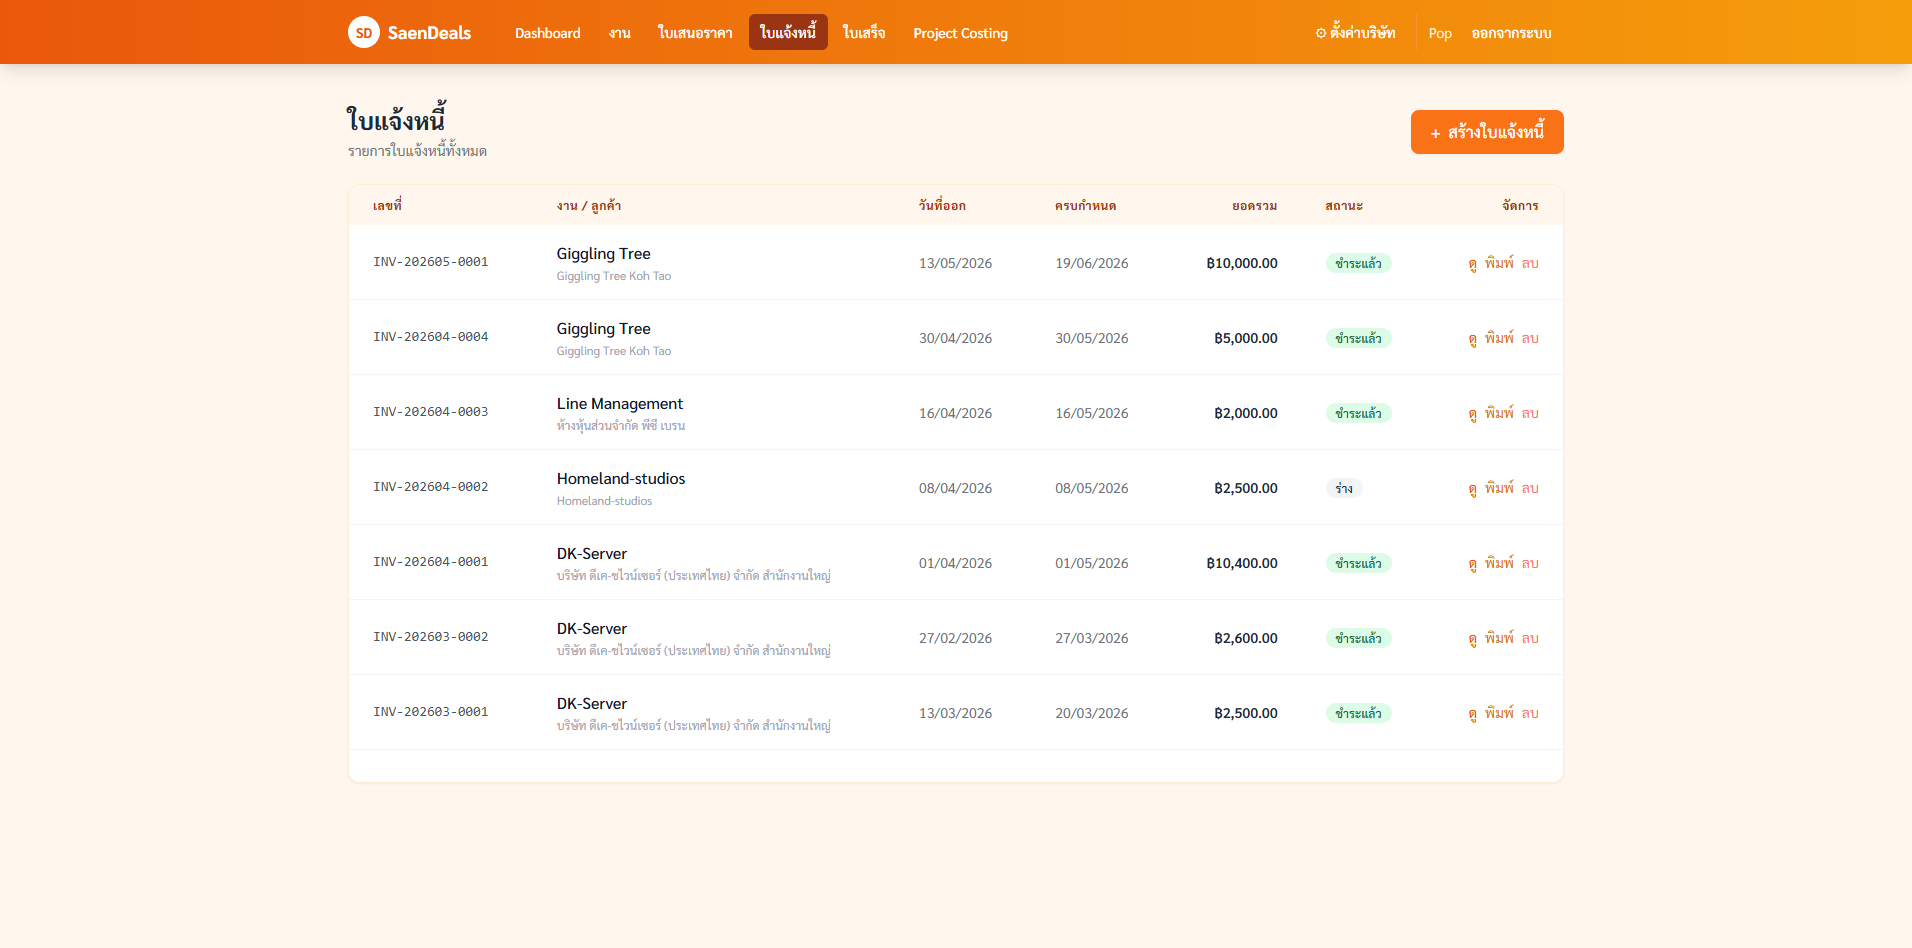
Task: Click the SD logo icon
Action: pos(364,32)
